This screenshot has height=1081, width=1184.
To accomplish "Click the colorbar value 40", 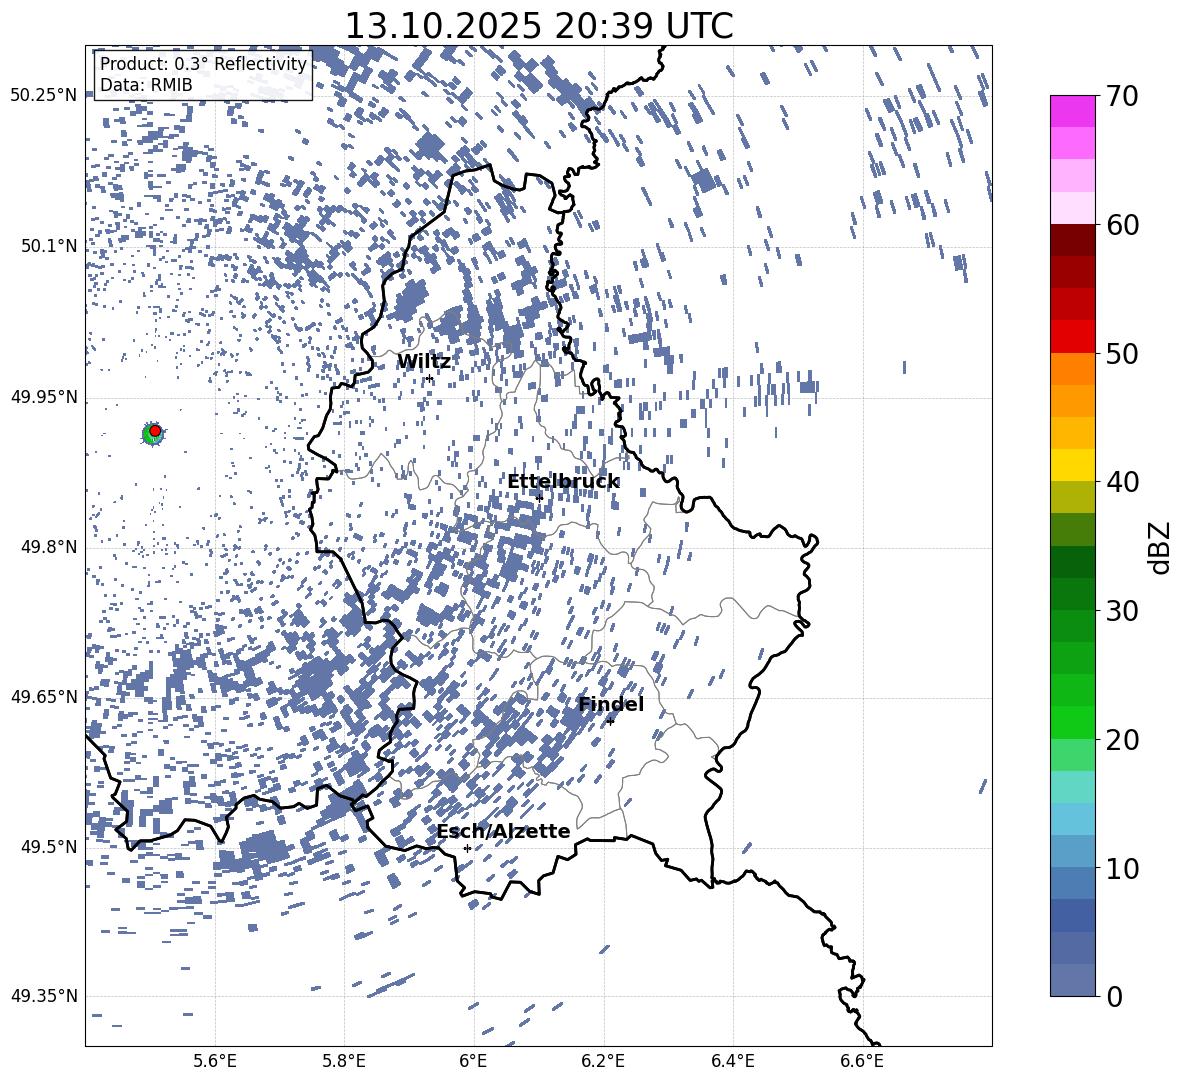I will (1123, 482).
